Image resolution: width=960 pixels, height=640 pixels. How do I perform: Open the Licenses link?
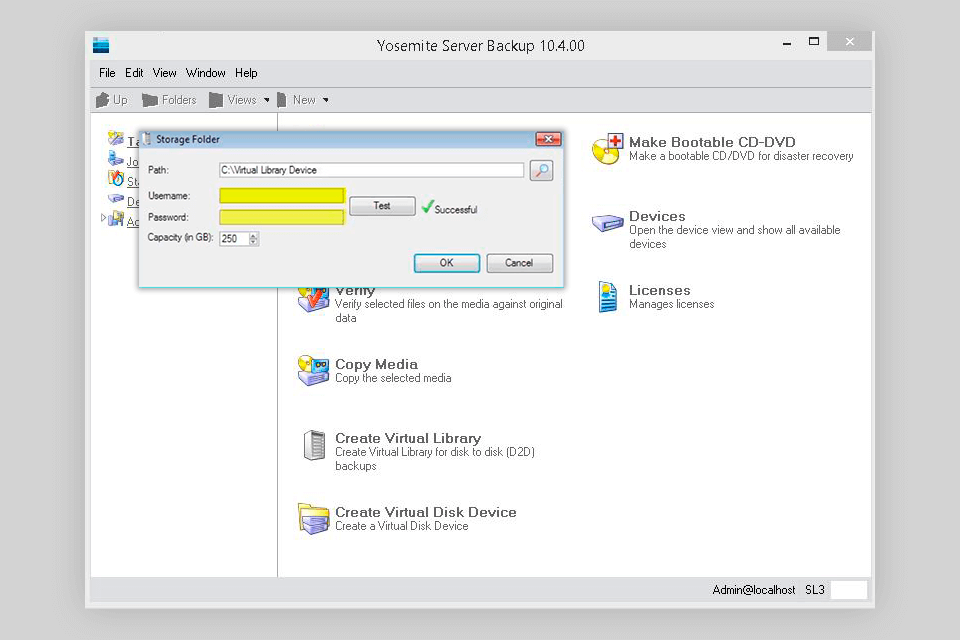tap(659, 290)
